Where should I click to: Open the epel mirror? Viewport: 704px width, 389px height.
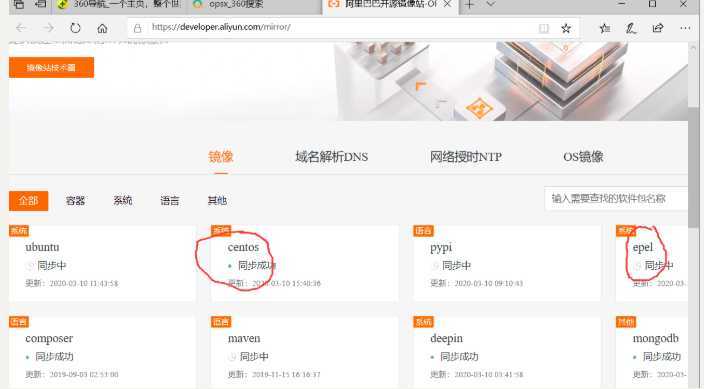pos(643,248)
